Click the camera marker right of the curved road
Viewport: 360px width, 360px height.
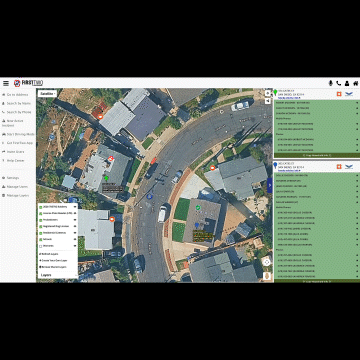coord(212,168)
